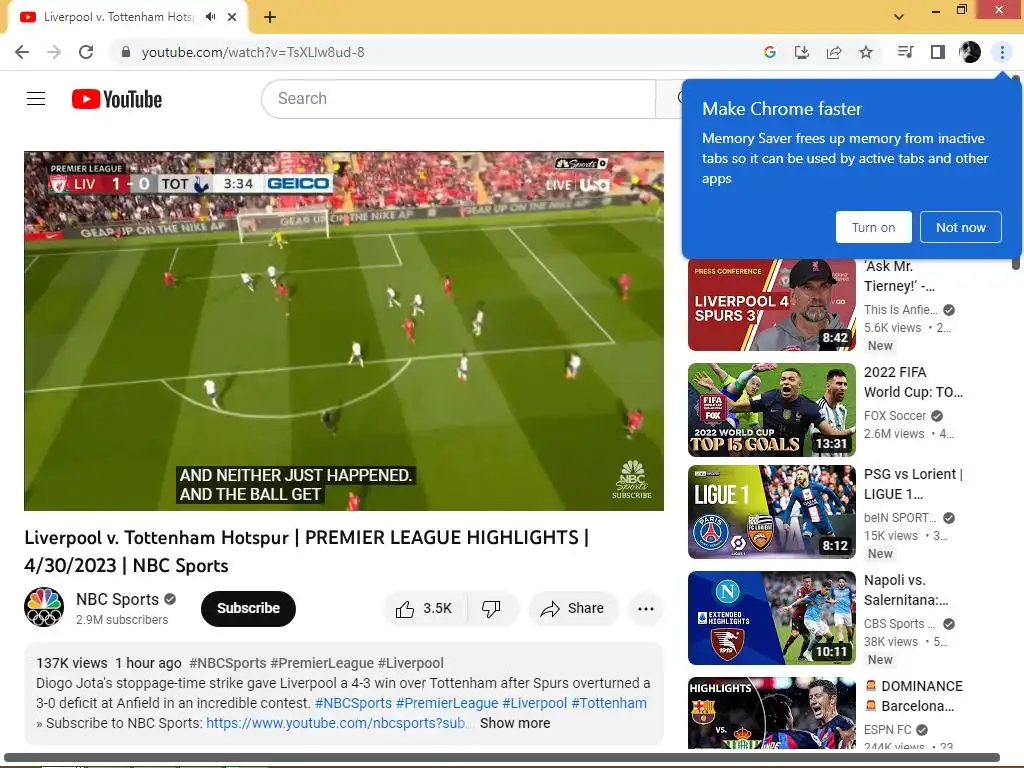Image resolution: width=1024 pixels, height=768 pixels.
Task: Open the PSG vs Lorient Ligue 1 thumbnail
Action: pos(771,512)
